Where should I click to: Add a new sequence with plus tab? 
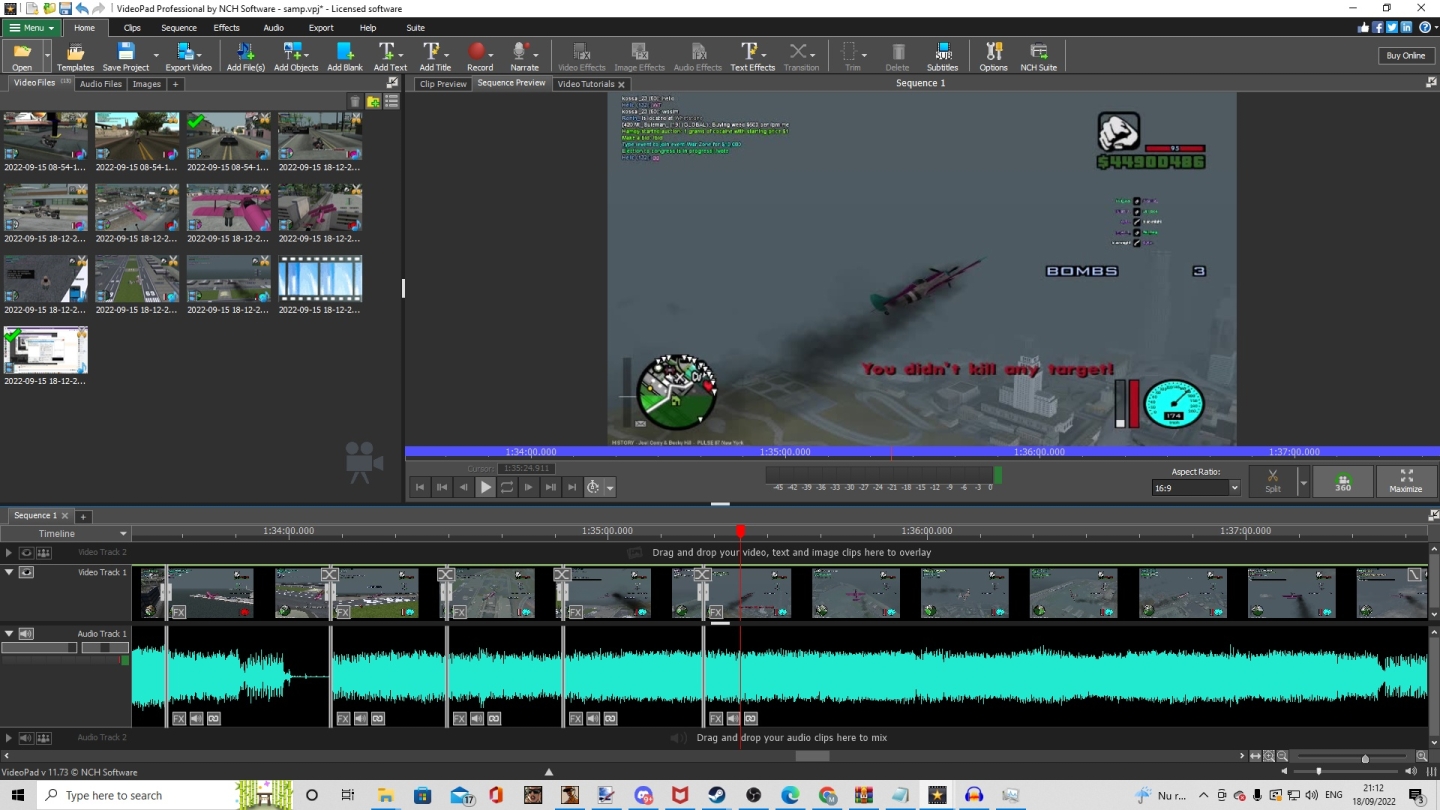pyautogui.click(x=84, y=516)
